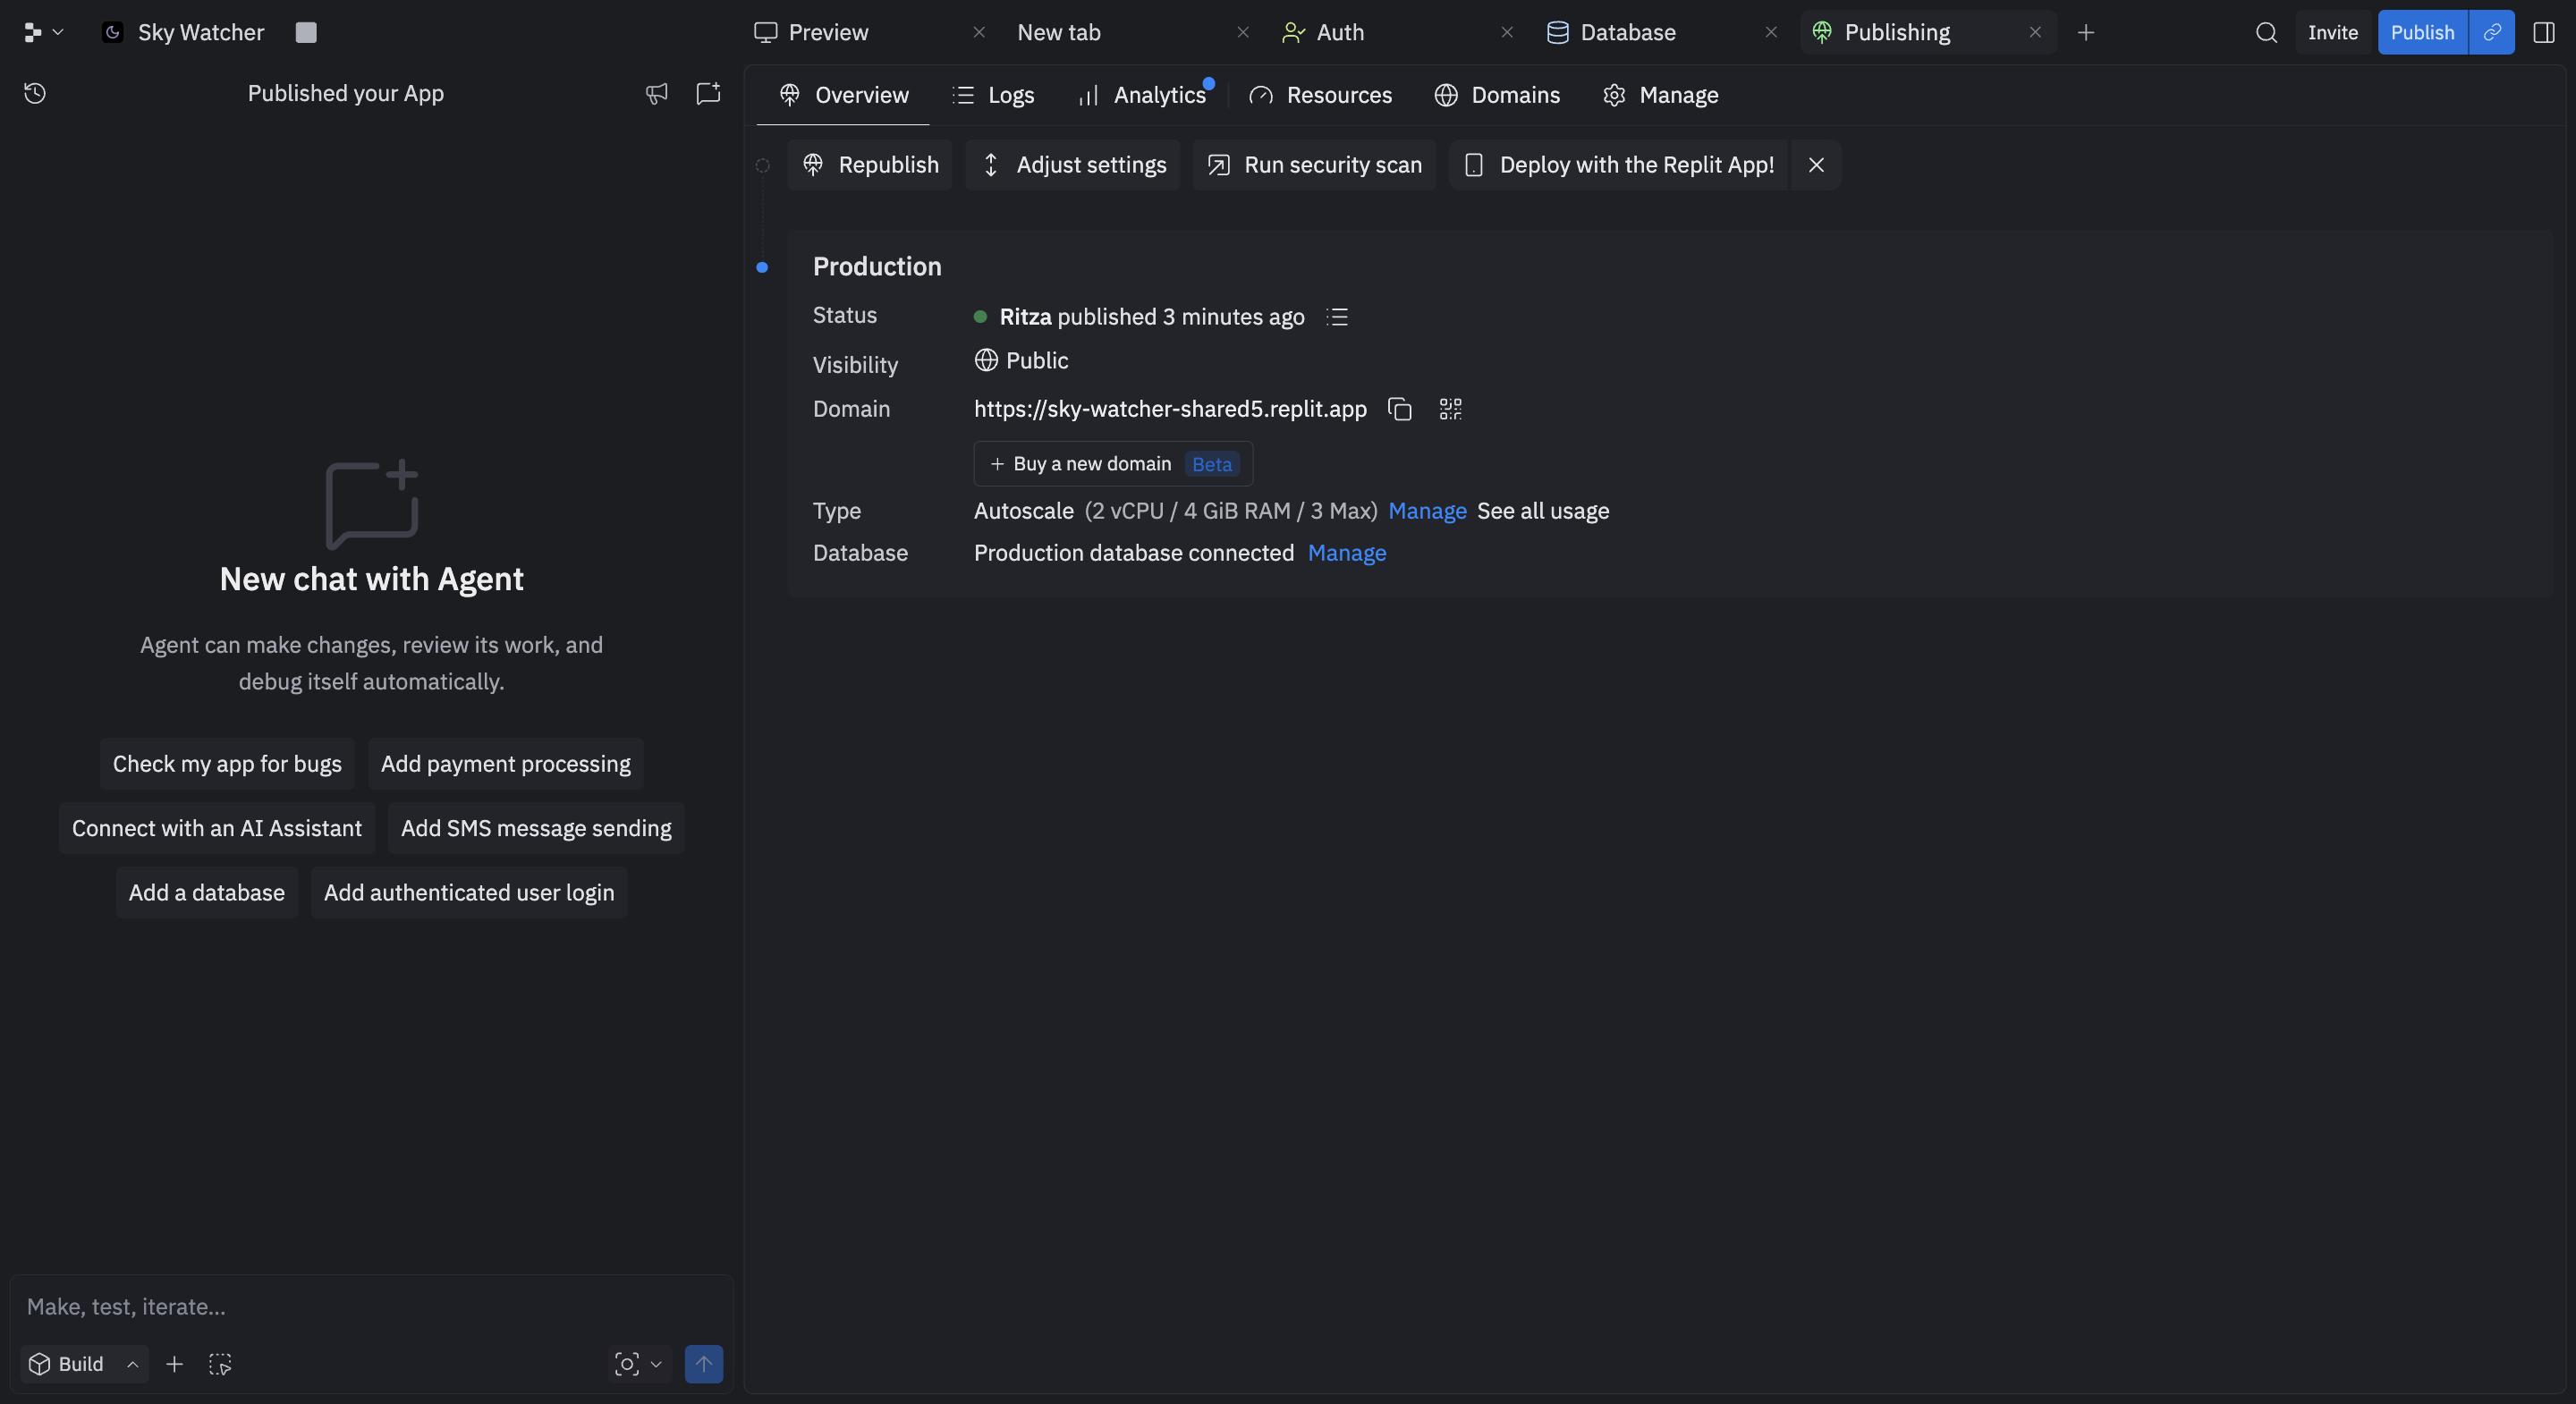This screenshot has width=2576, height=1404.
Task: Toggle the right side panel layout
Action: click(x=2543, y=32)
